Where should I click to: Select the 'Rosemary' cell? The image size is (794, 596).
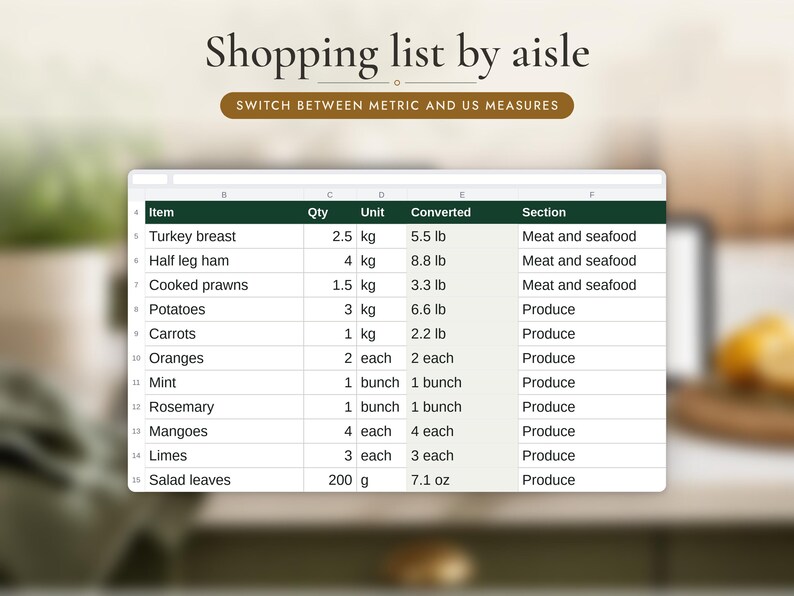pos(224,407)
